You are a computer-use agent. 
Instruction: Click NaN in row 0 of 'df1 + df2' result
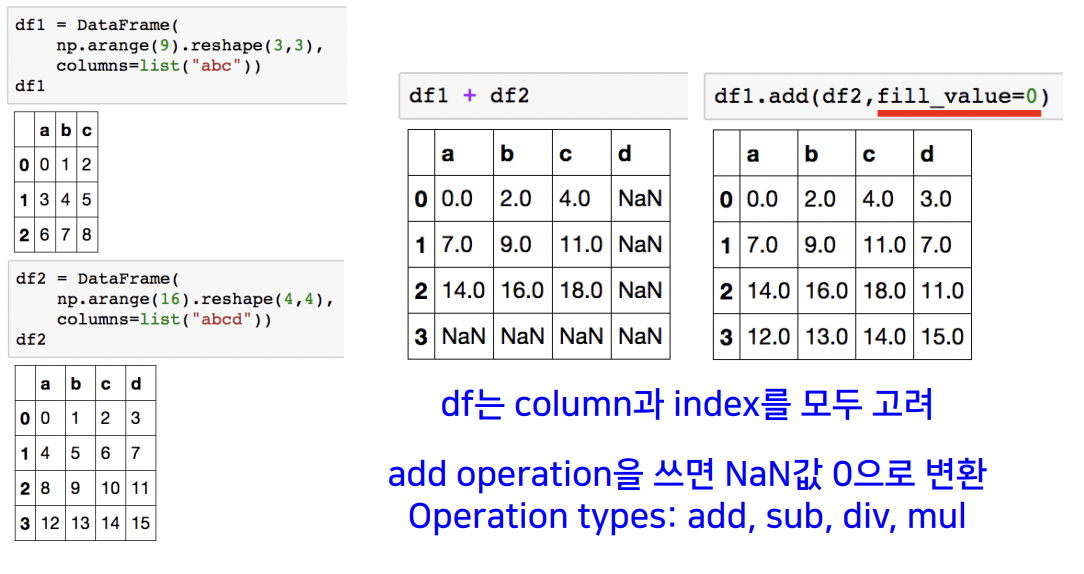coord(640,199)
